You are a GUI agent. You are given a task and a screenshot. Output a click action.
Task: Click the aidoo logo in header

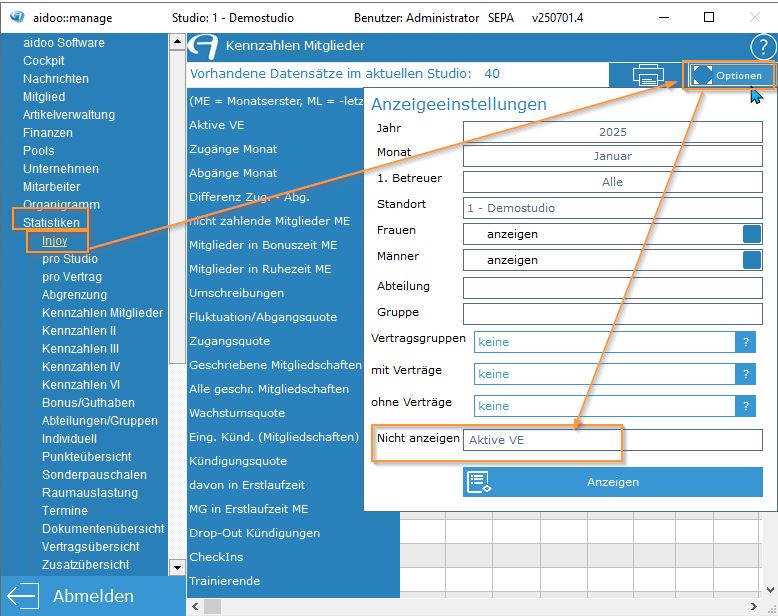[203, 46]
